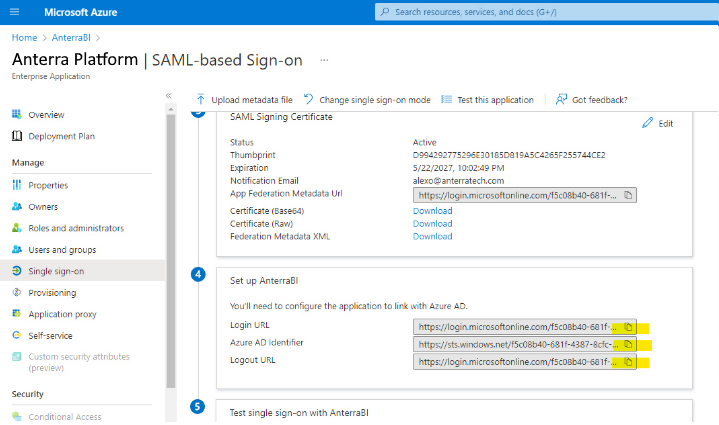Open the Azure portal hamburger menu
The image size is (719, 425).
coord(15,12)
